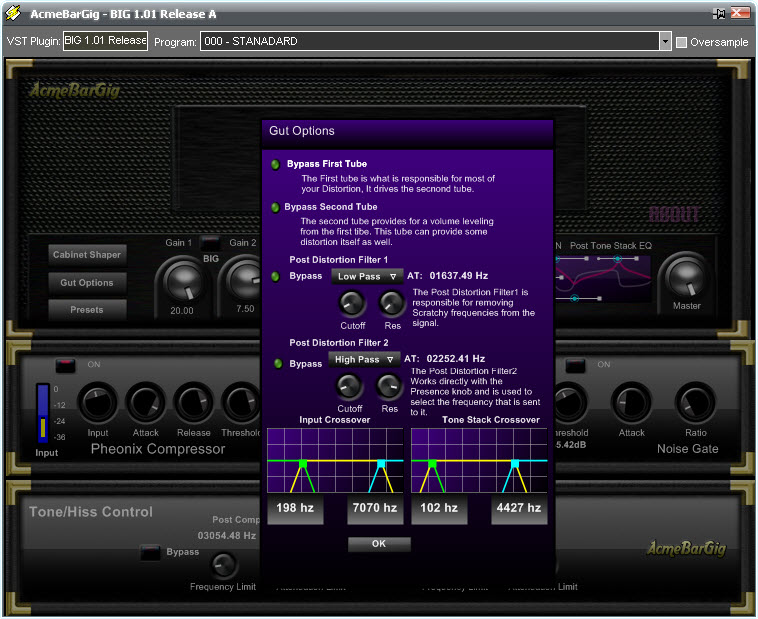The width and height of the screenshot is (758, 619).
Task: Click the 7070 hz value box
Action: coord(375,508)
